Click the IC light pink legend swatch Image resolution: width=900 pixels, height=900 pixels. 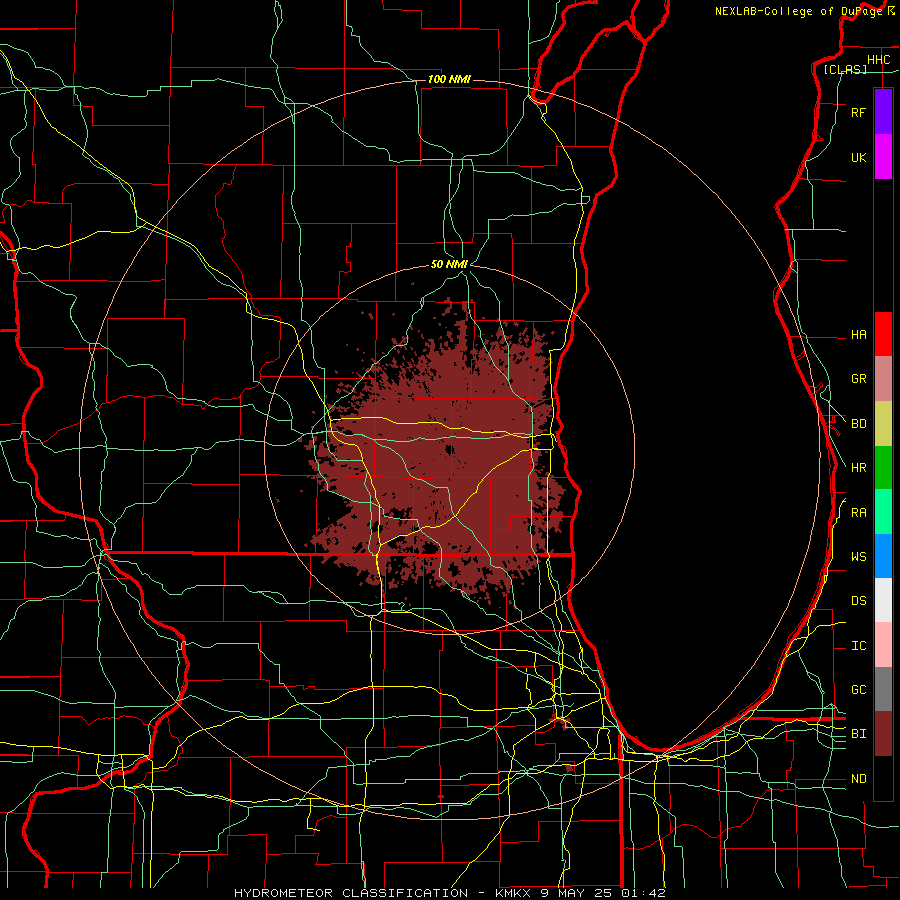883,645
